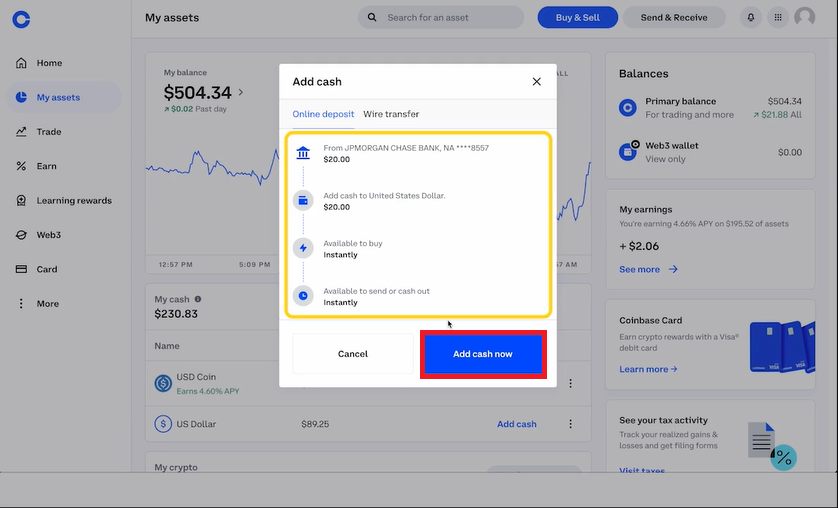
Task: Open the profile avatar menu
Action: pyautogui.click(x=805, y=18)
